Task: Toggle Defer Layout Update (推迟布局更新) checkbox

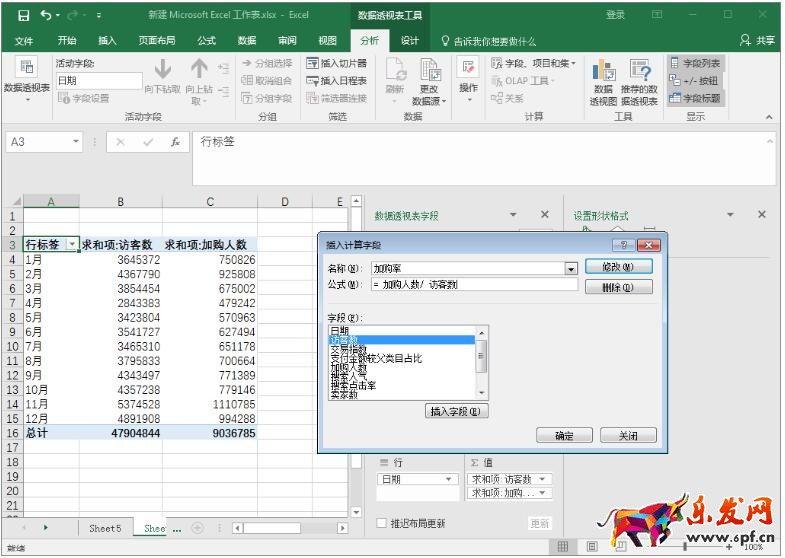Action: click(381, 523)
